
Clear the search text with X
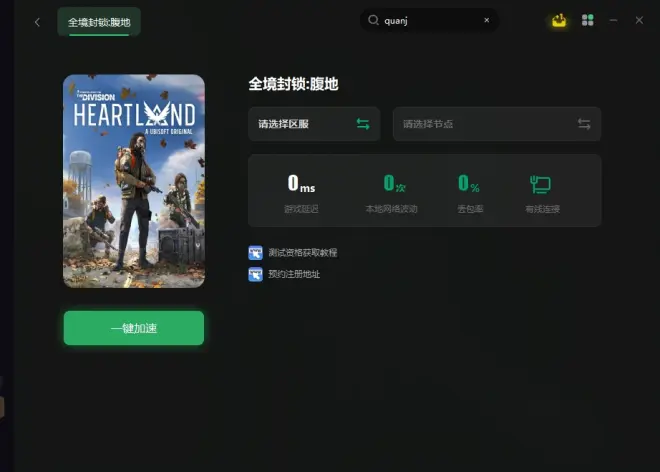point(487,20)
